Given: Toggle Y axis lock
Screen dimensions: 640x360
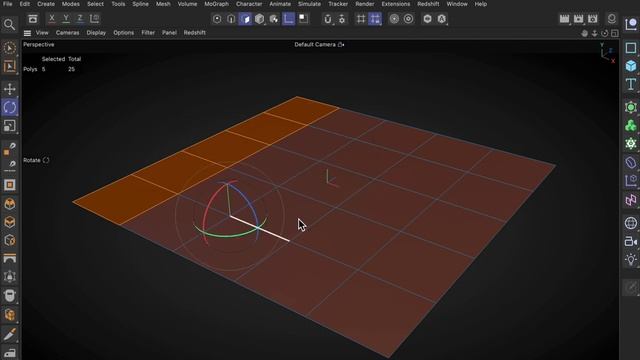Looking at the screenshot, I should [66, 19].
